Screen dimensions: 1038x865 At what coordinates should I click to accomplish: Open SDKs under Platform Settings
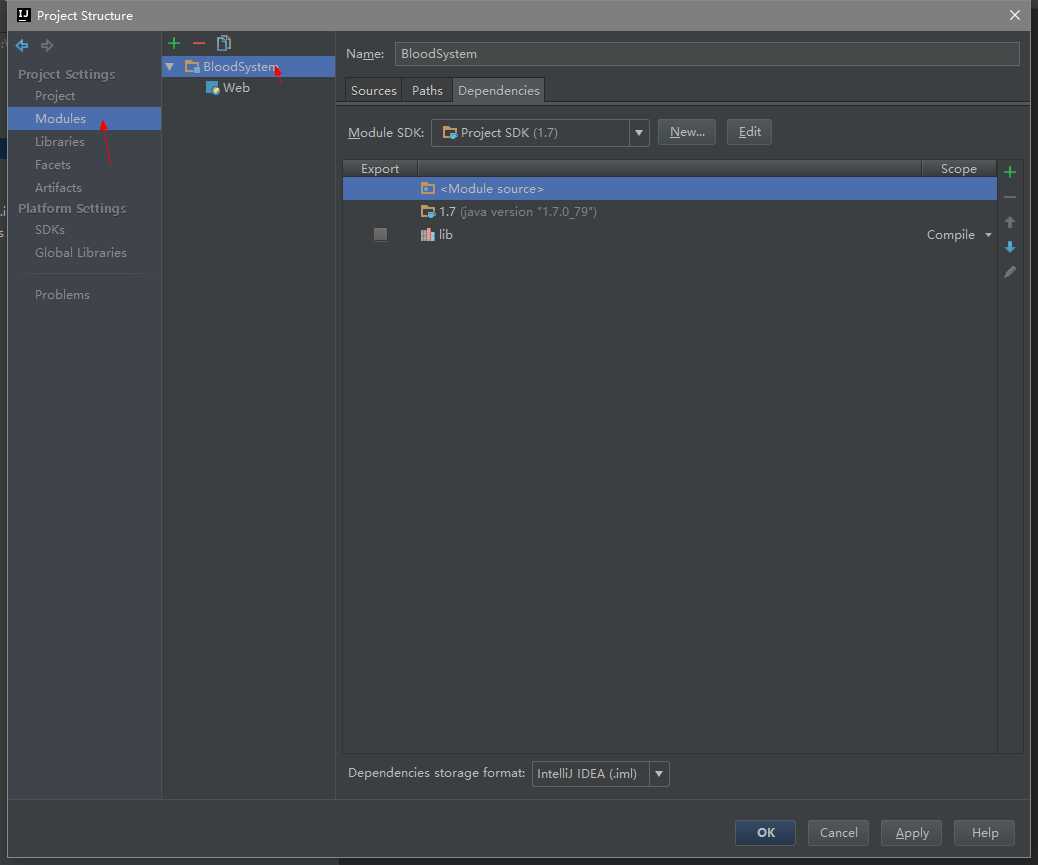[x=50, y=230]
